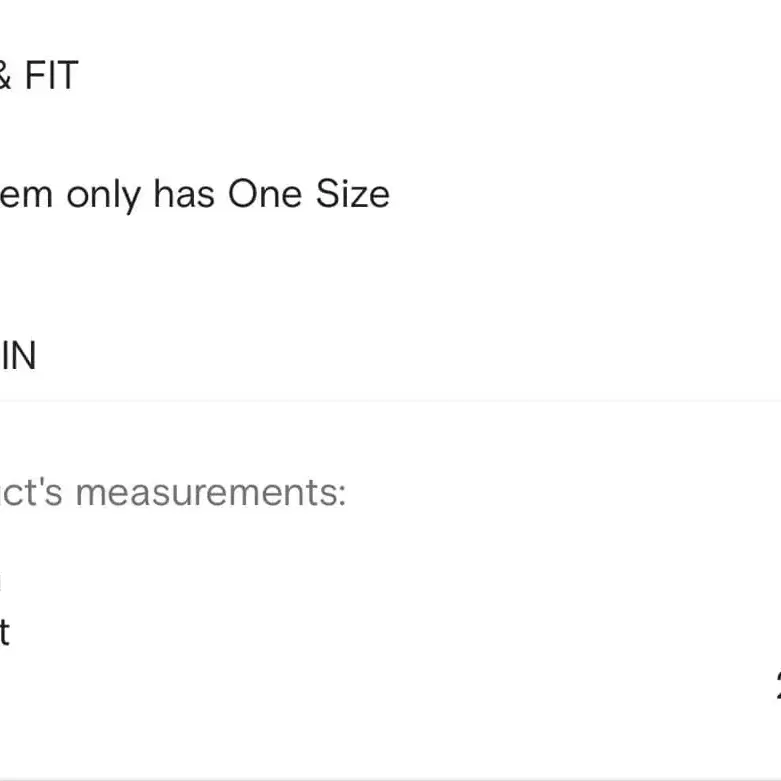Viewport: 781px width, 781px height.
Task: Click the word 'Size' in size notice
Action: (x=353, y=193)
